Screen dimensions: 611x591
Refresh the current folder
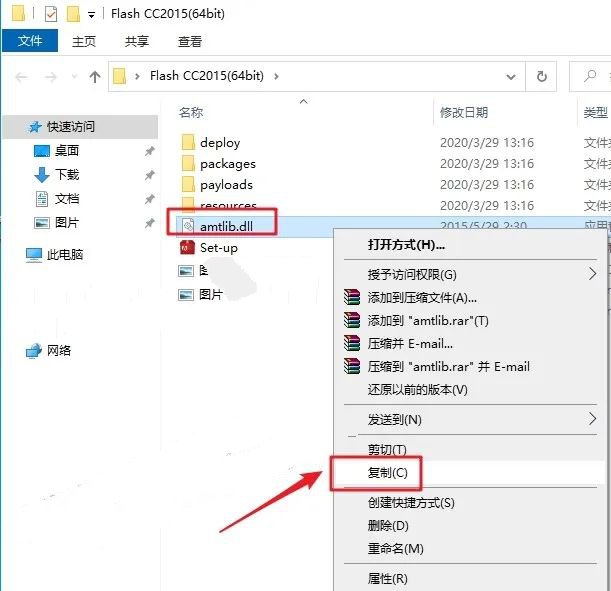tap(541, 76)
